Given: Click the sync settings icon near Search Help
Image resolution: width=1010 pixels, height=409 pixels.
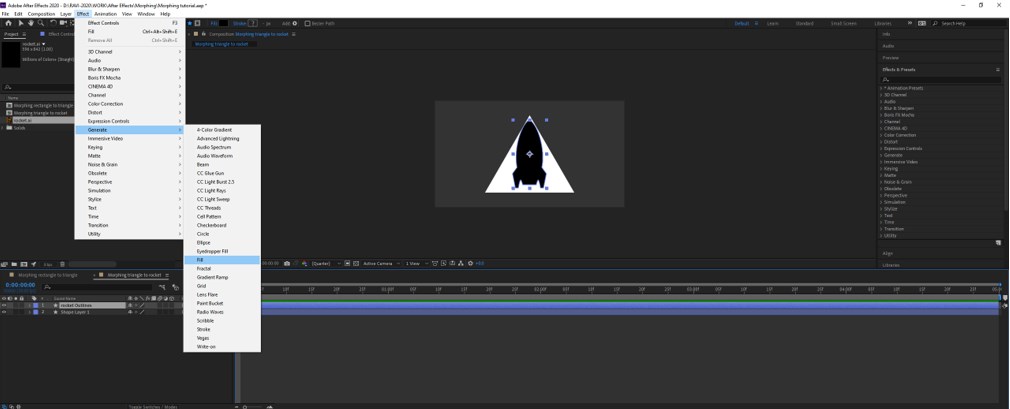Looking at the screenshot, I should (x=922, y=23).
